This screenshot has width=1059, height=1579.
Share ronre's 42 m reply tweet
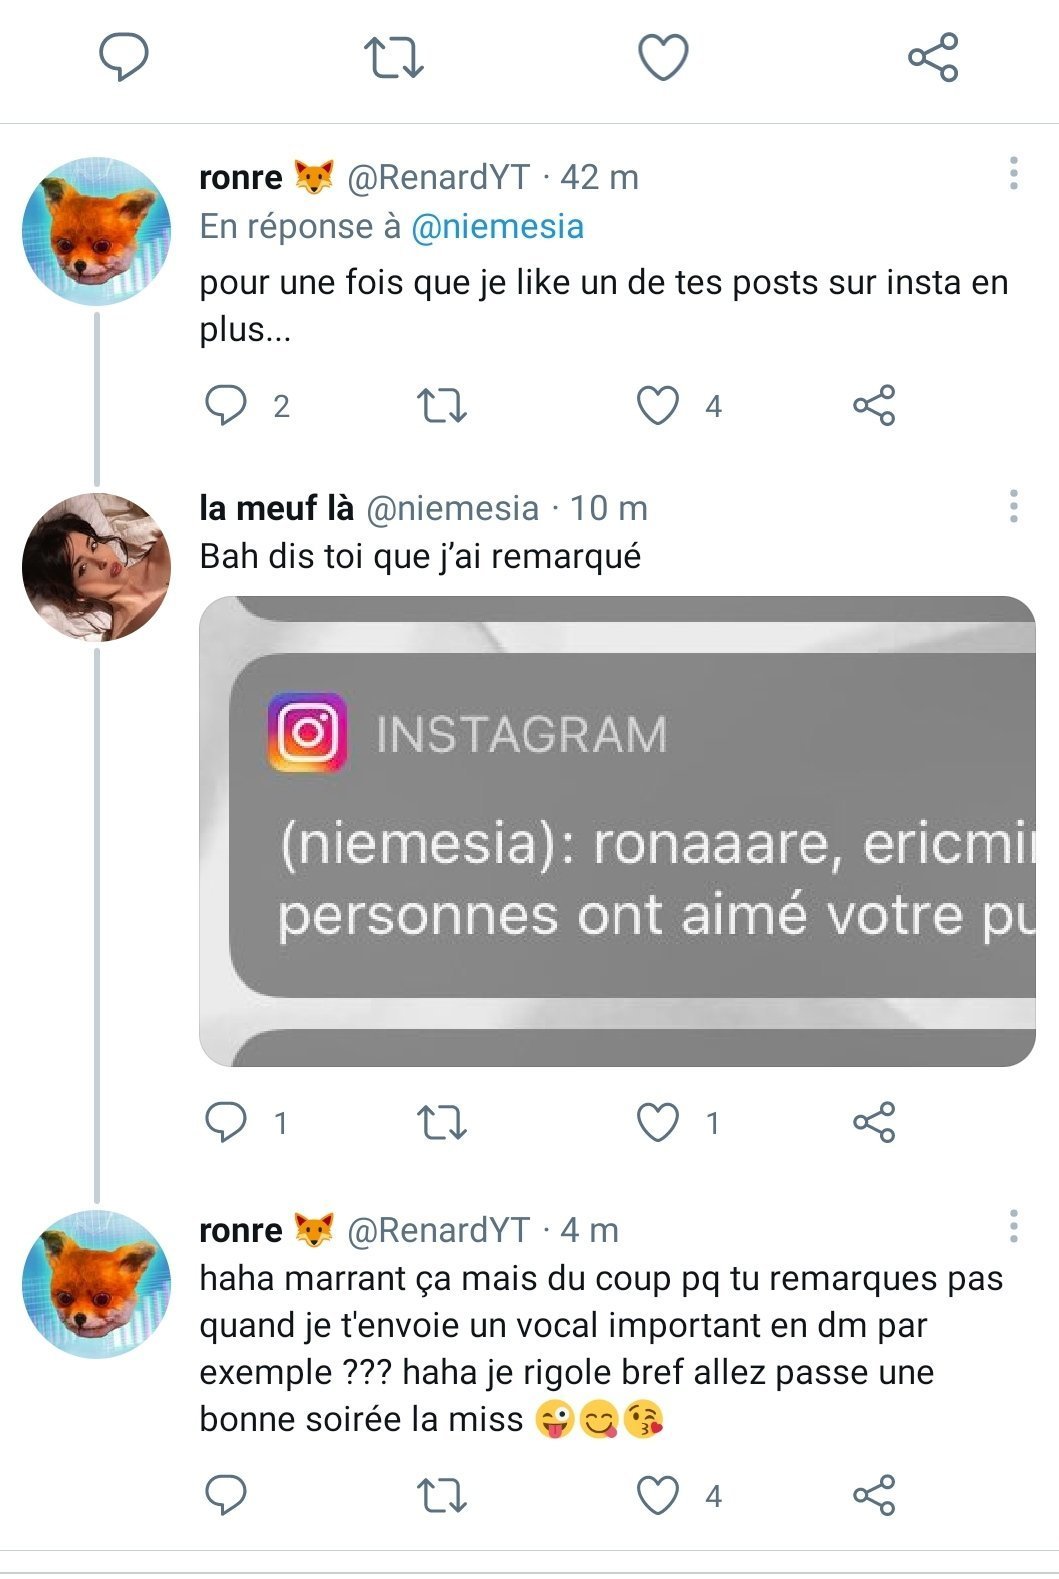(x=874, y=406)
